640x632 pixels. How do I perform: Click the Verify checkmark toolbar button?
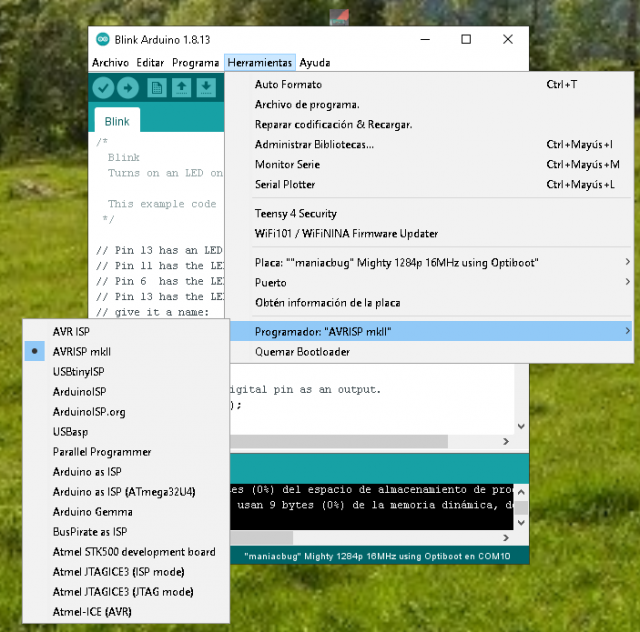103,88
